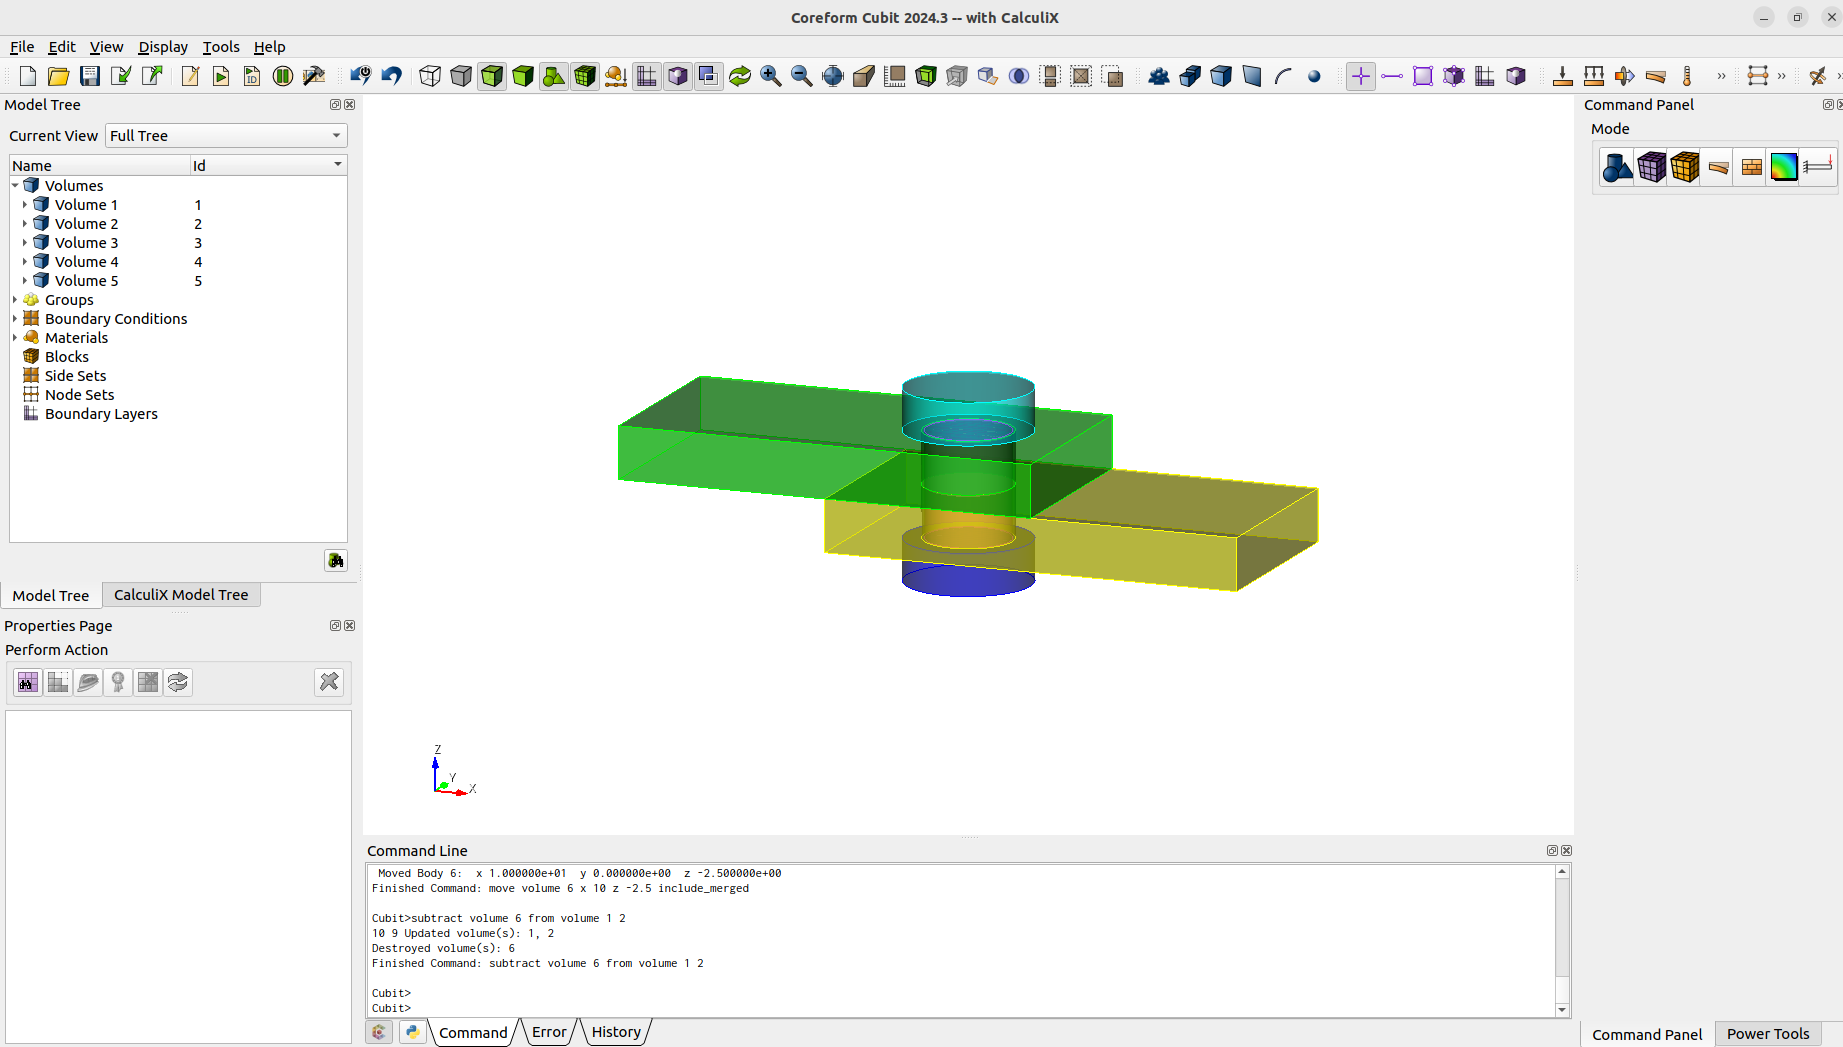Open the Mesh mode cube icon

point(1651,167)
